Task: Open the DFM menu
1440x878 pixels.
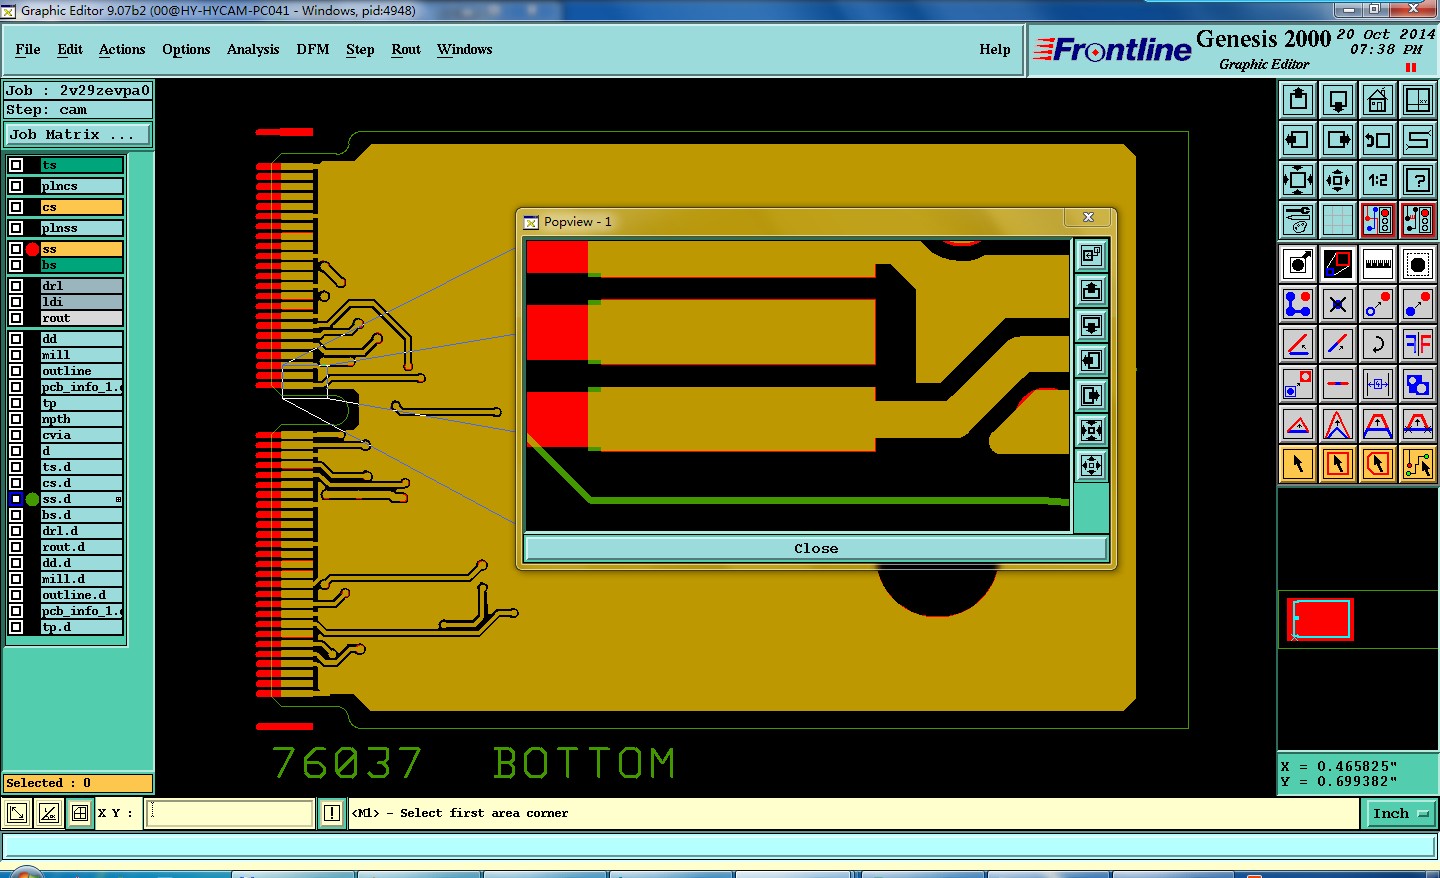Action: coord(313,49)
